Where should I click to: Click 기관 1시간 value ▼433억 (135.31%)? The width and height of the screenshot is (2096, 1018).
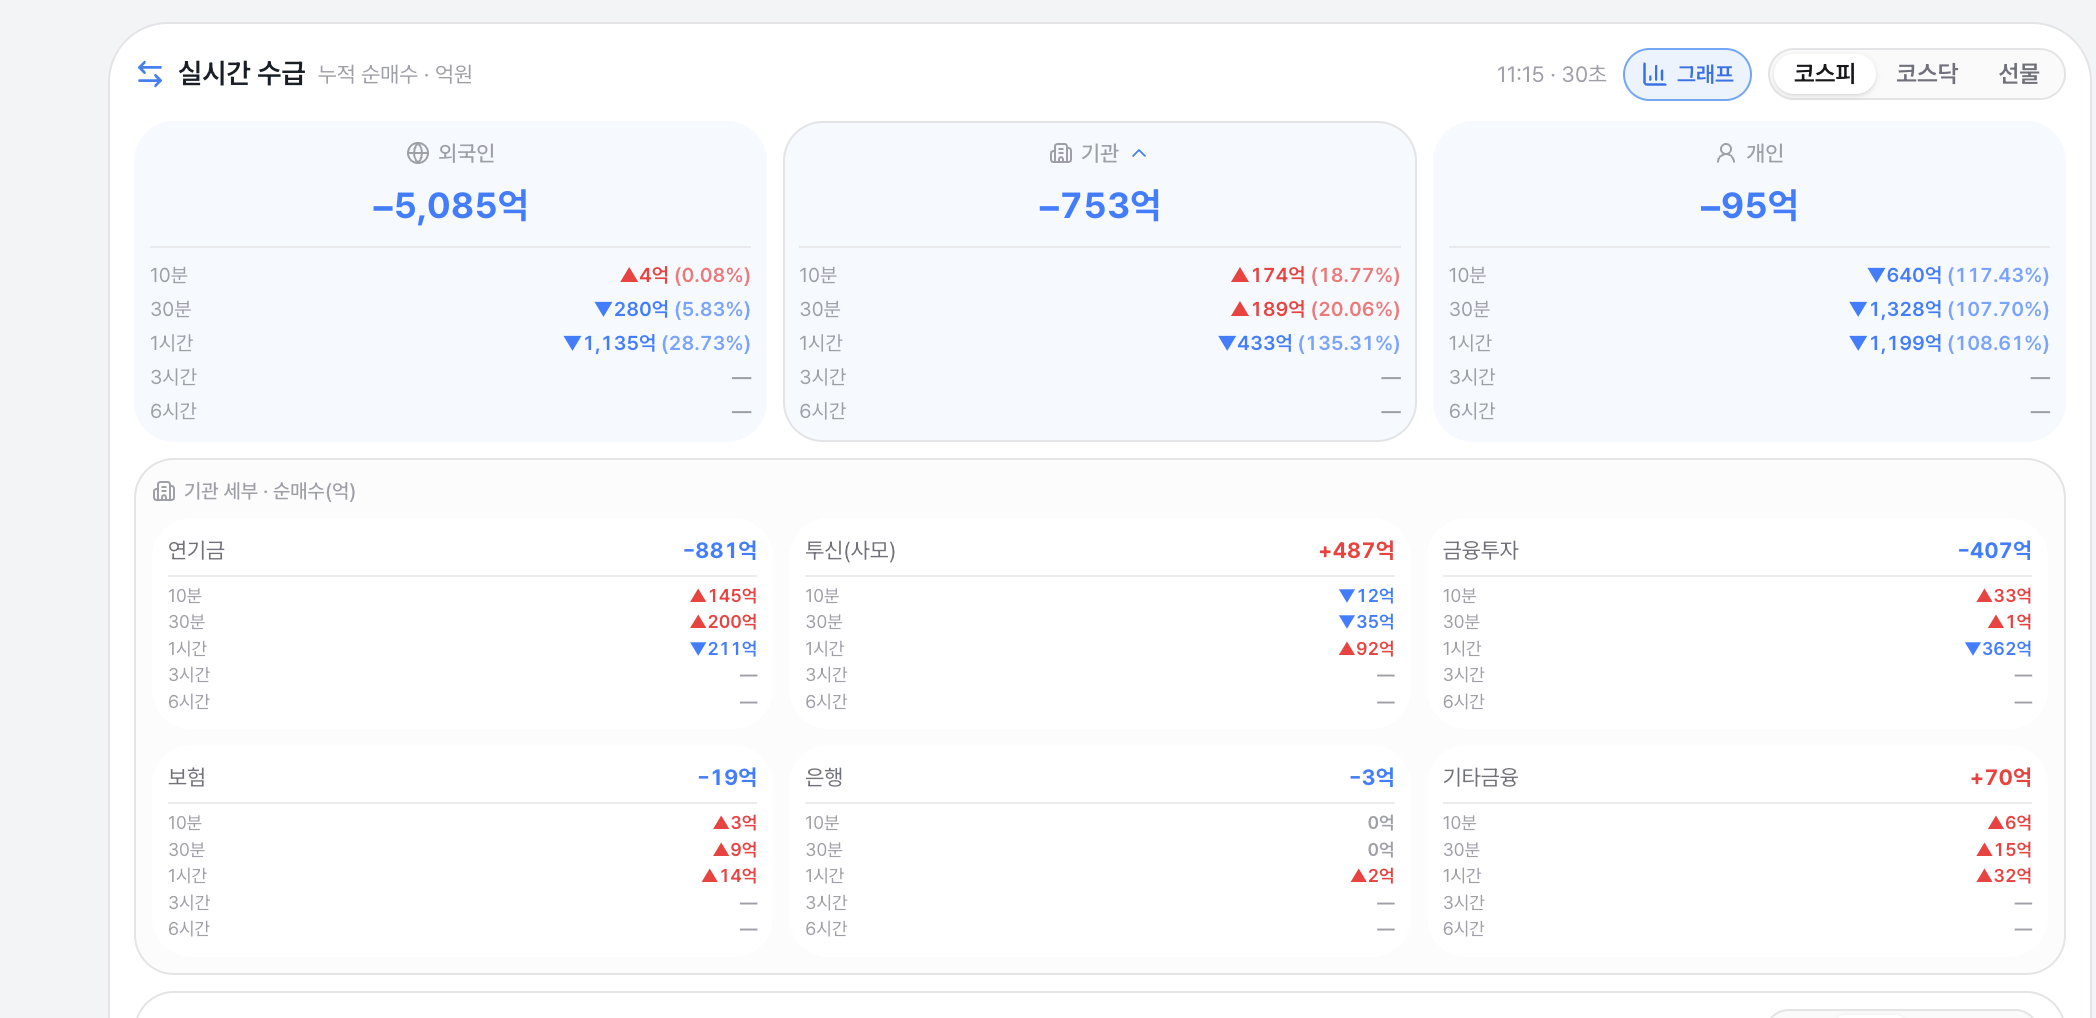point(1309,343)
